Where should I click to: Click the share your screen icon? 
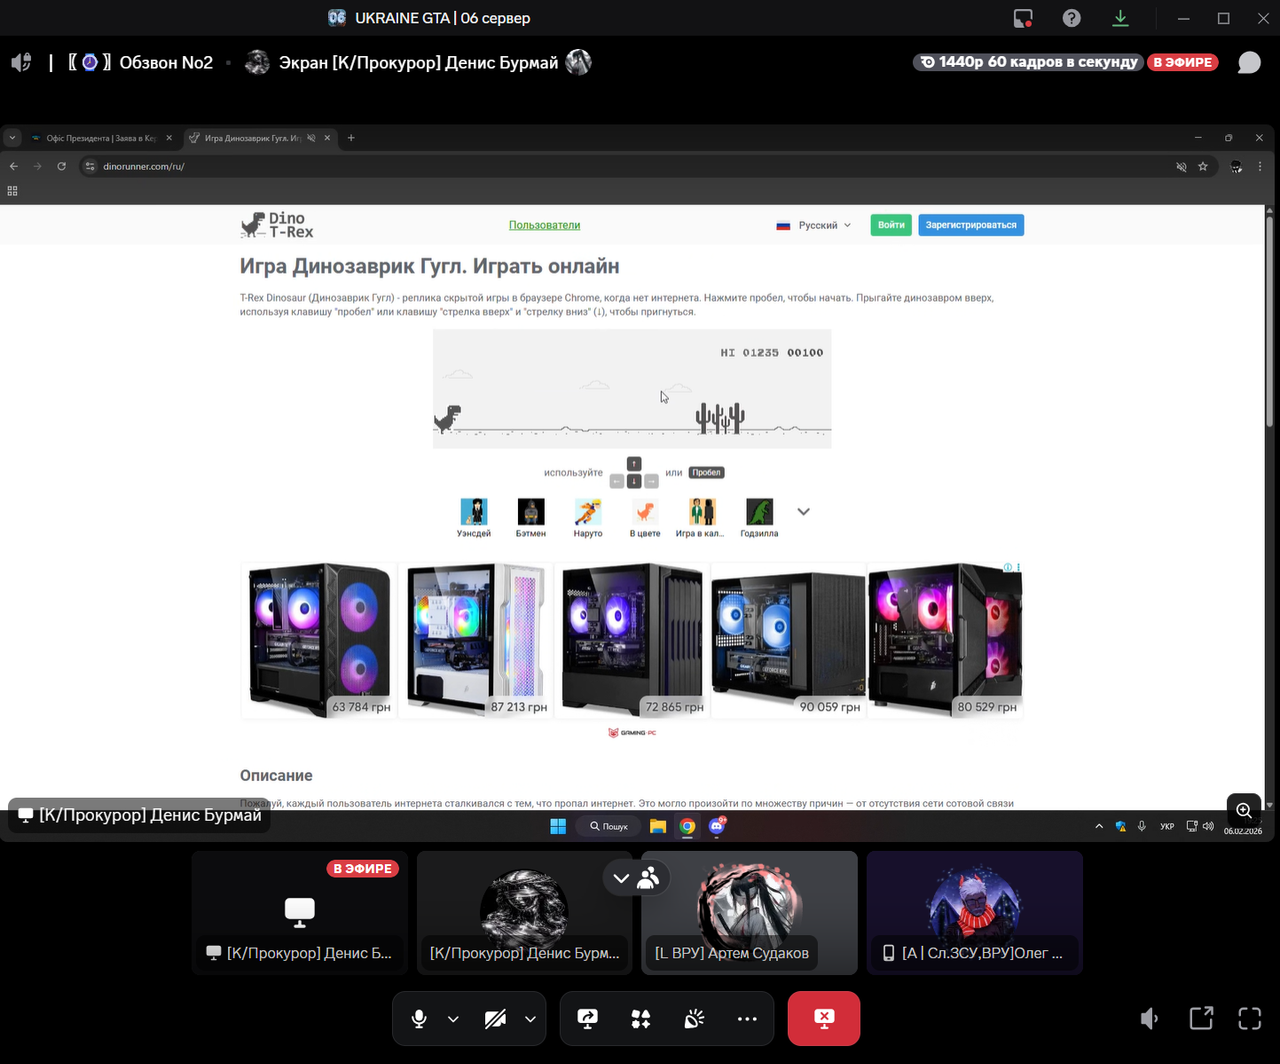click(587, 1018)
